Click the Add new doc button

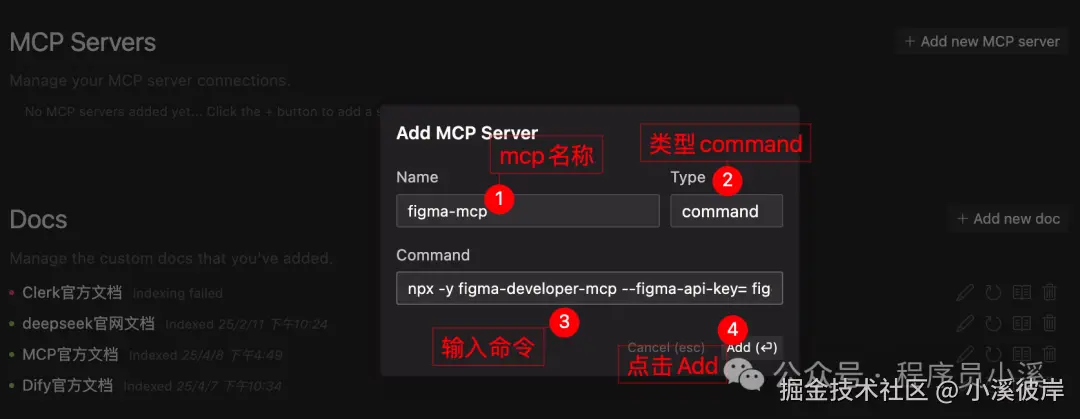[x=1008, y=219]
